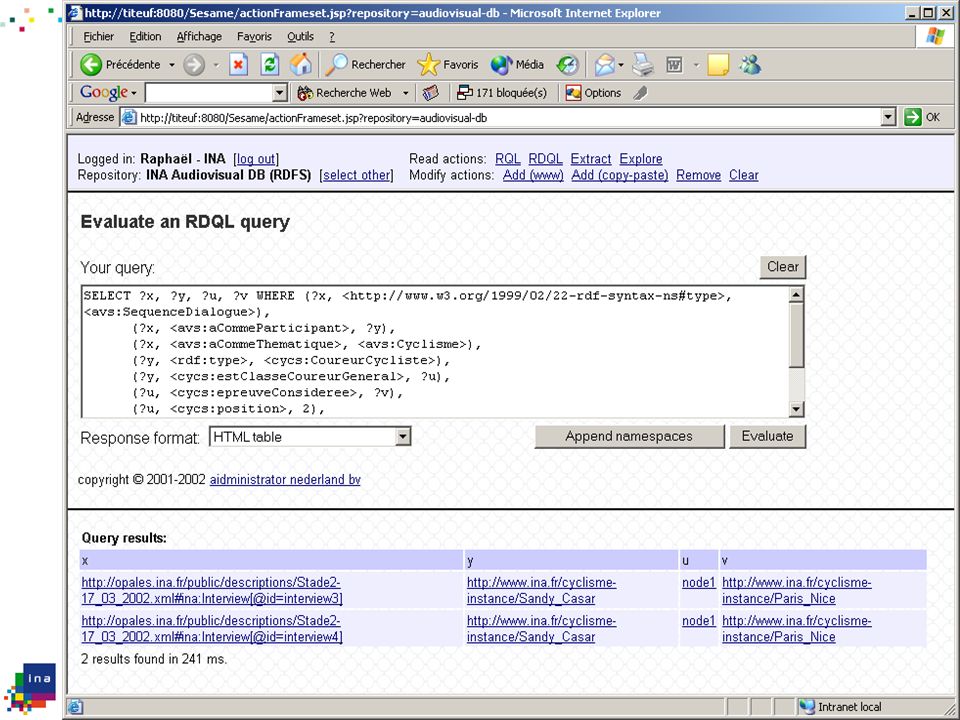Refresh the page with green arrows icon
The height and width of the screenshot is (720, 960).
[x=269, y=64]
